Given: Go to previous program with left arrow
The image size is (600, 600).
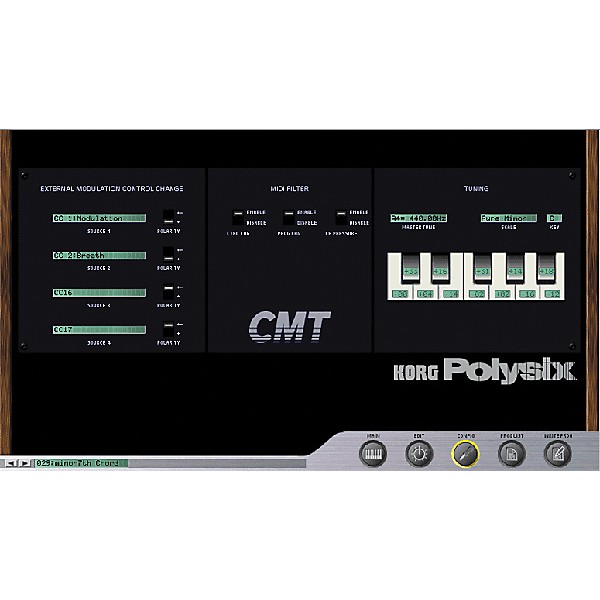Looking at the screenshot, I should 11,463.
